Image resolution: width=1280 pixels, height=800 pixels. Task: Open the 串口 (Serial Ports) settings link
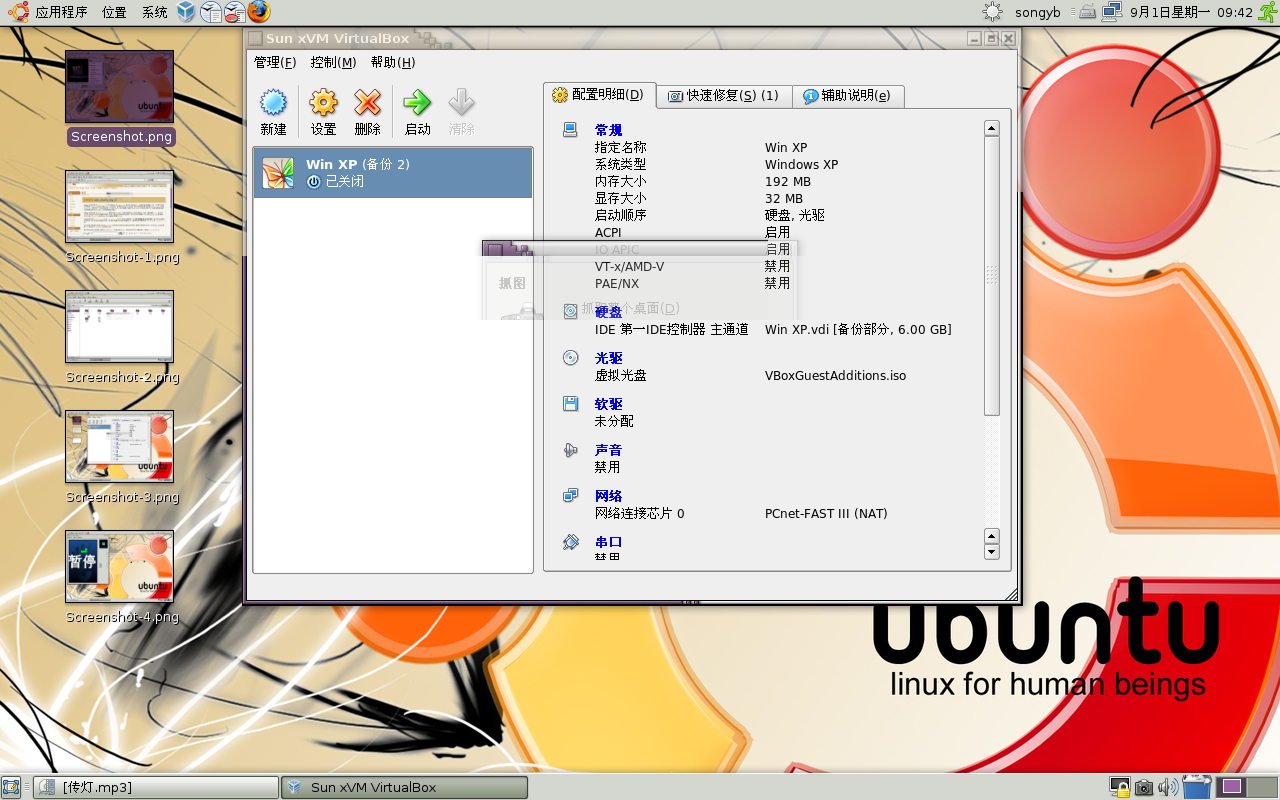608,542
